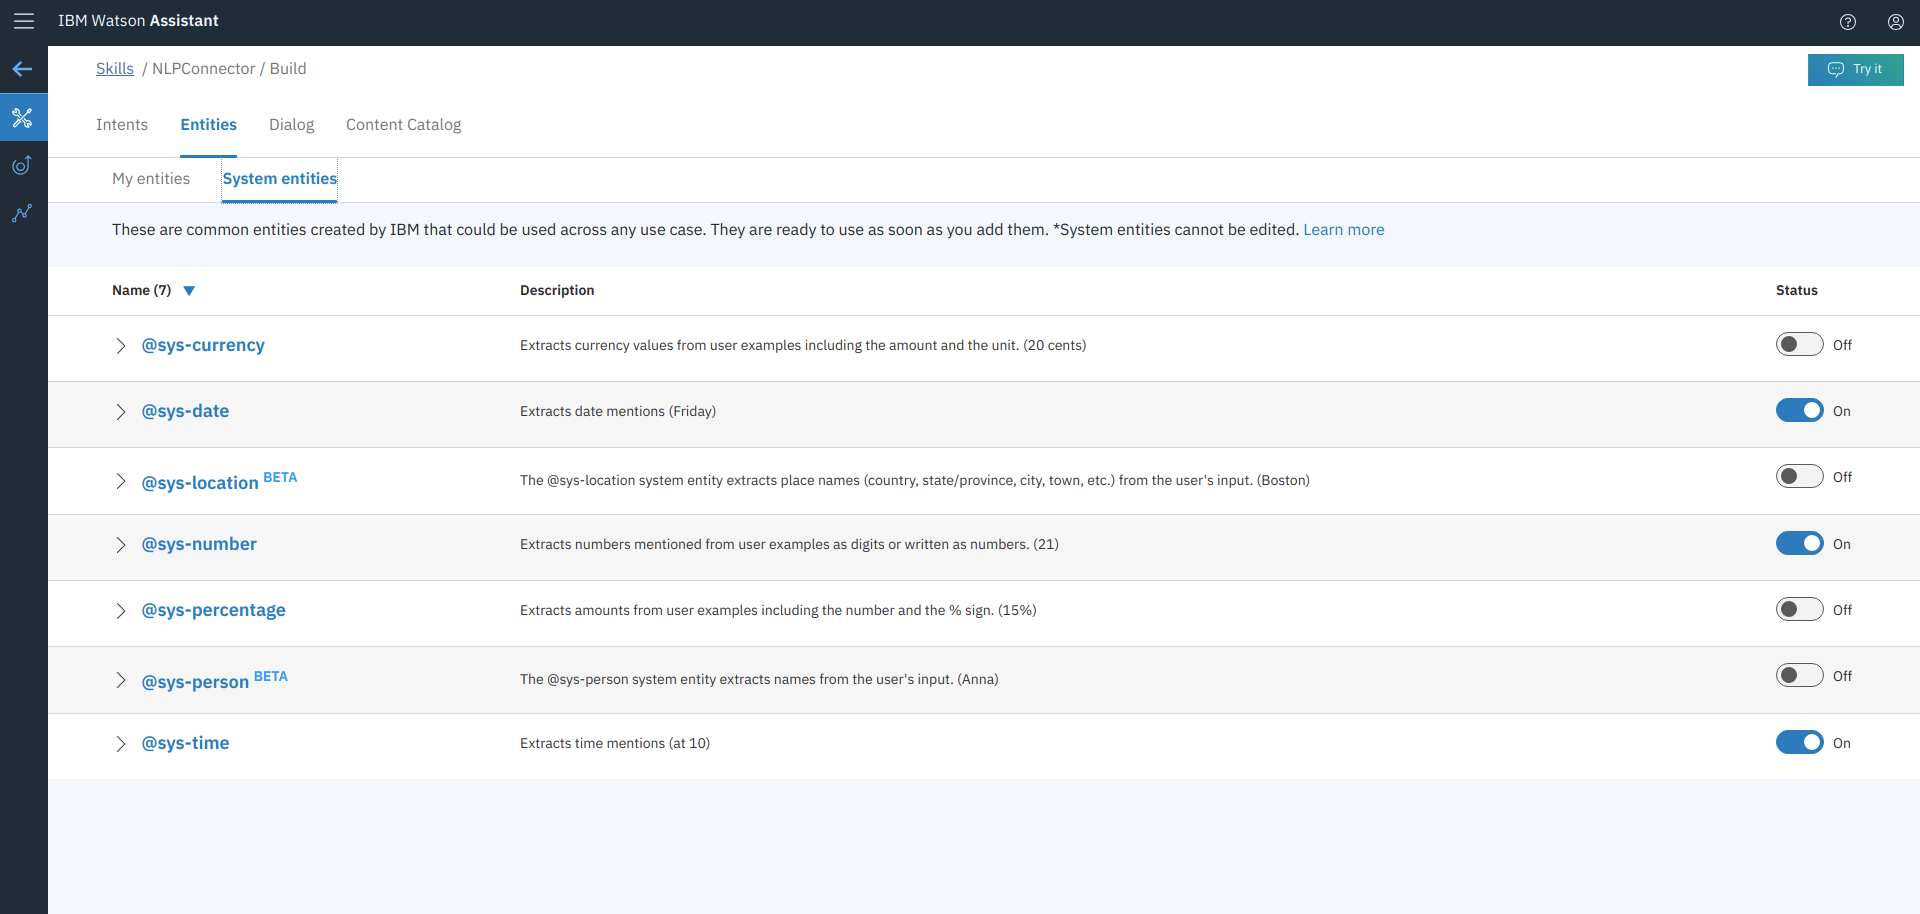Switch to My entities subtab
Viewport: 1920px width, 914px height.
(151, 179)
